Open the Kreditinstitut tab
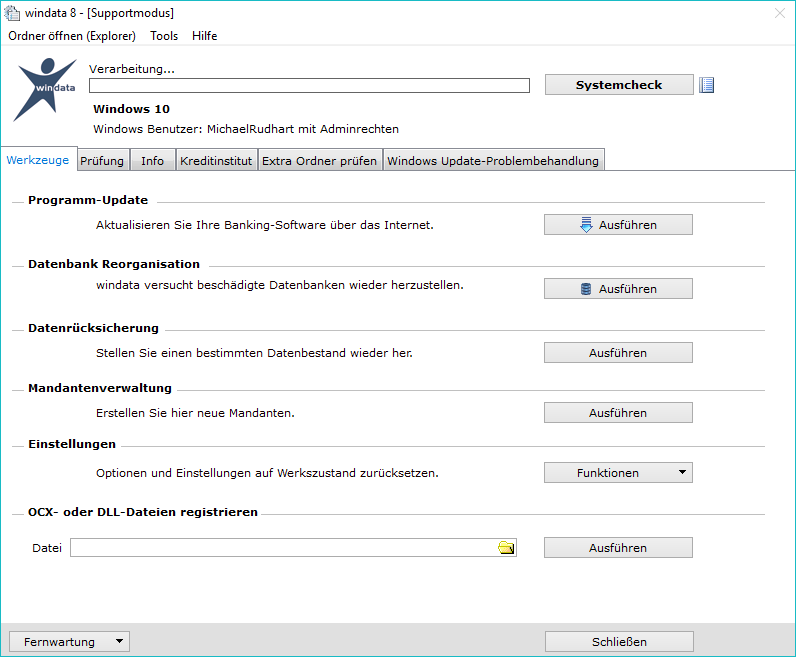 click(216, 160)
